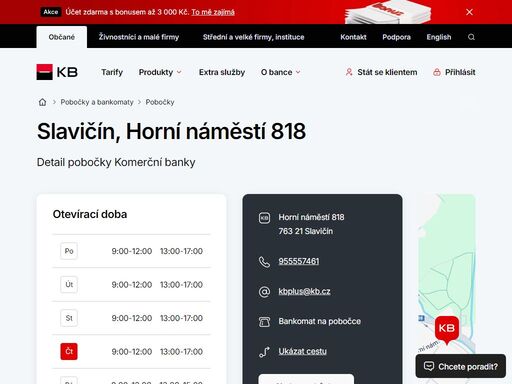Switch language to English
The height and width of the screenshot is (384, 512).
click(439, 37)
